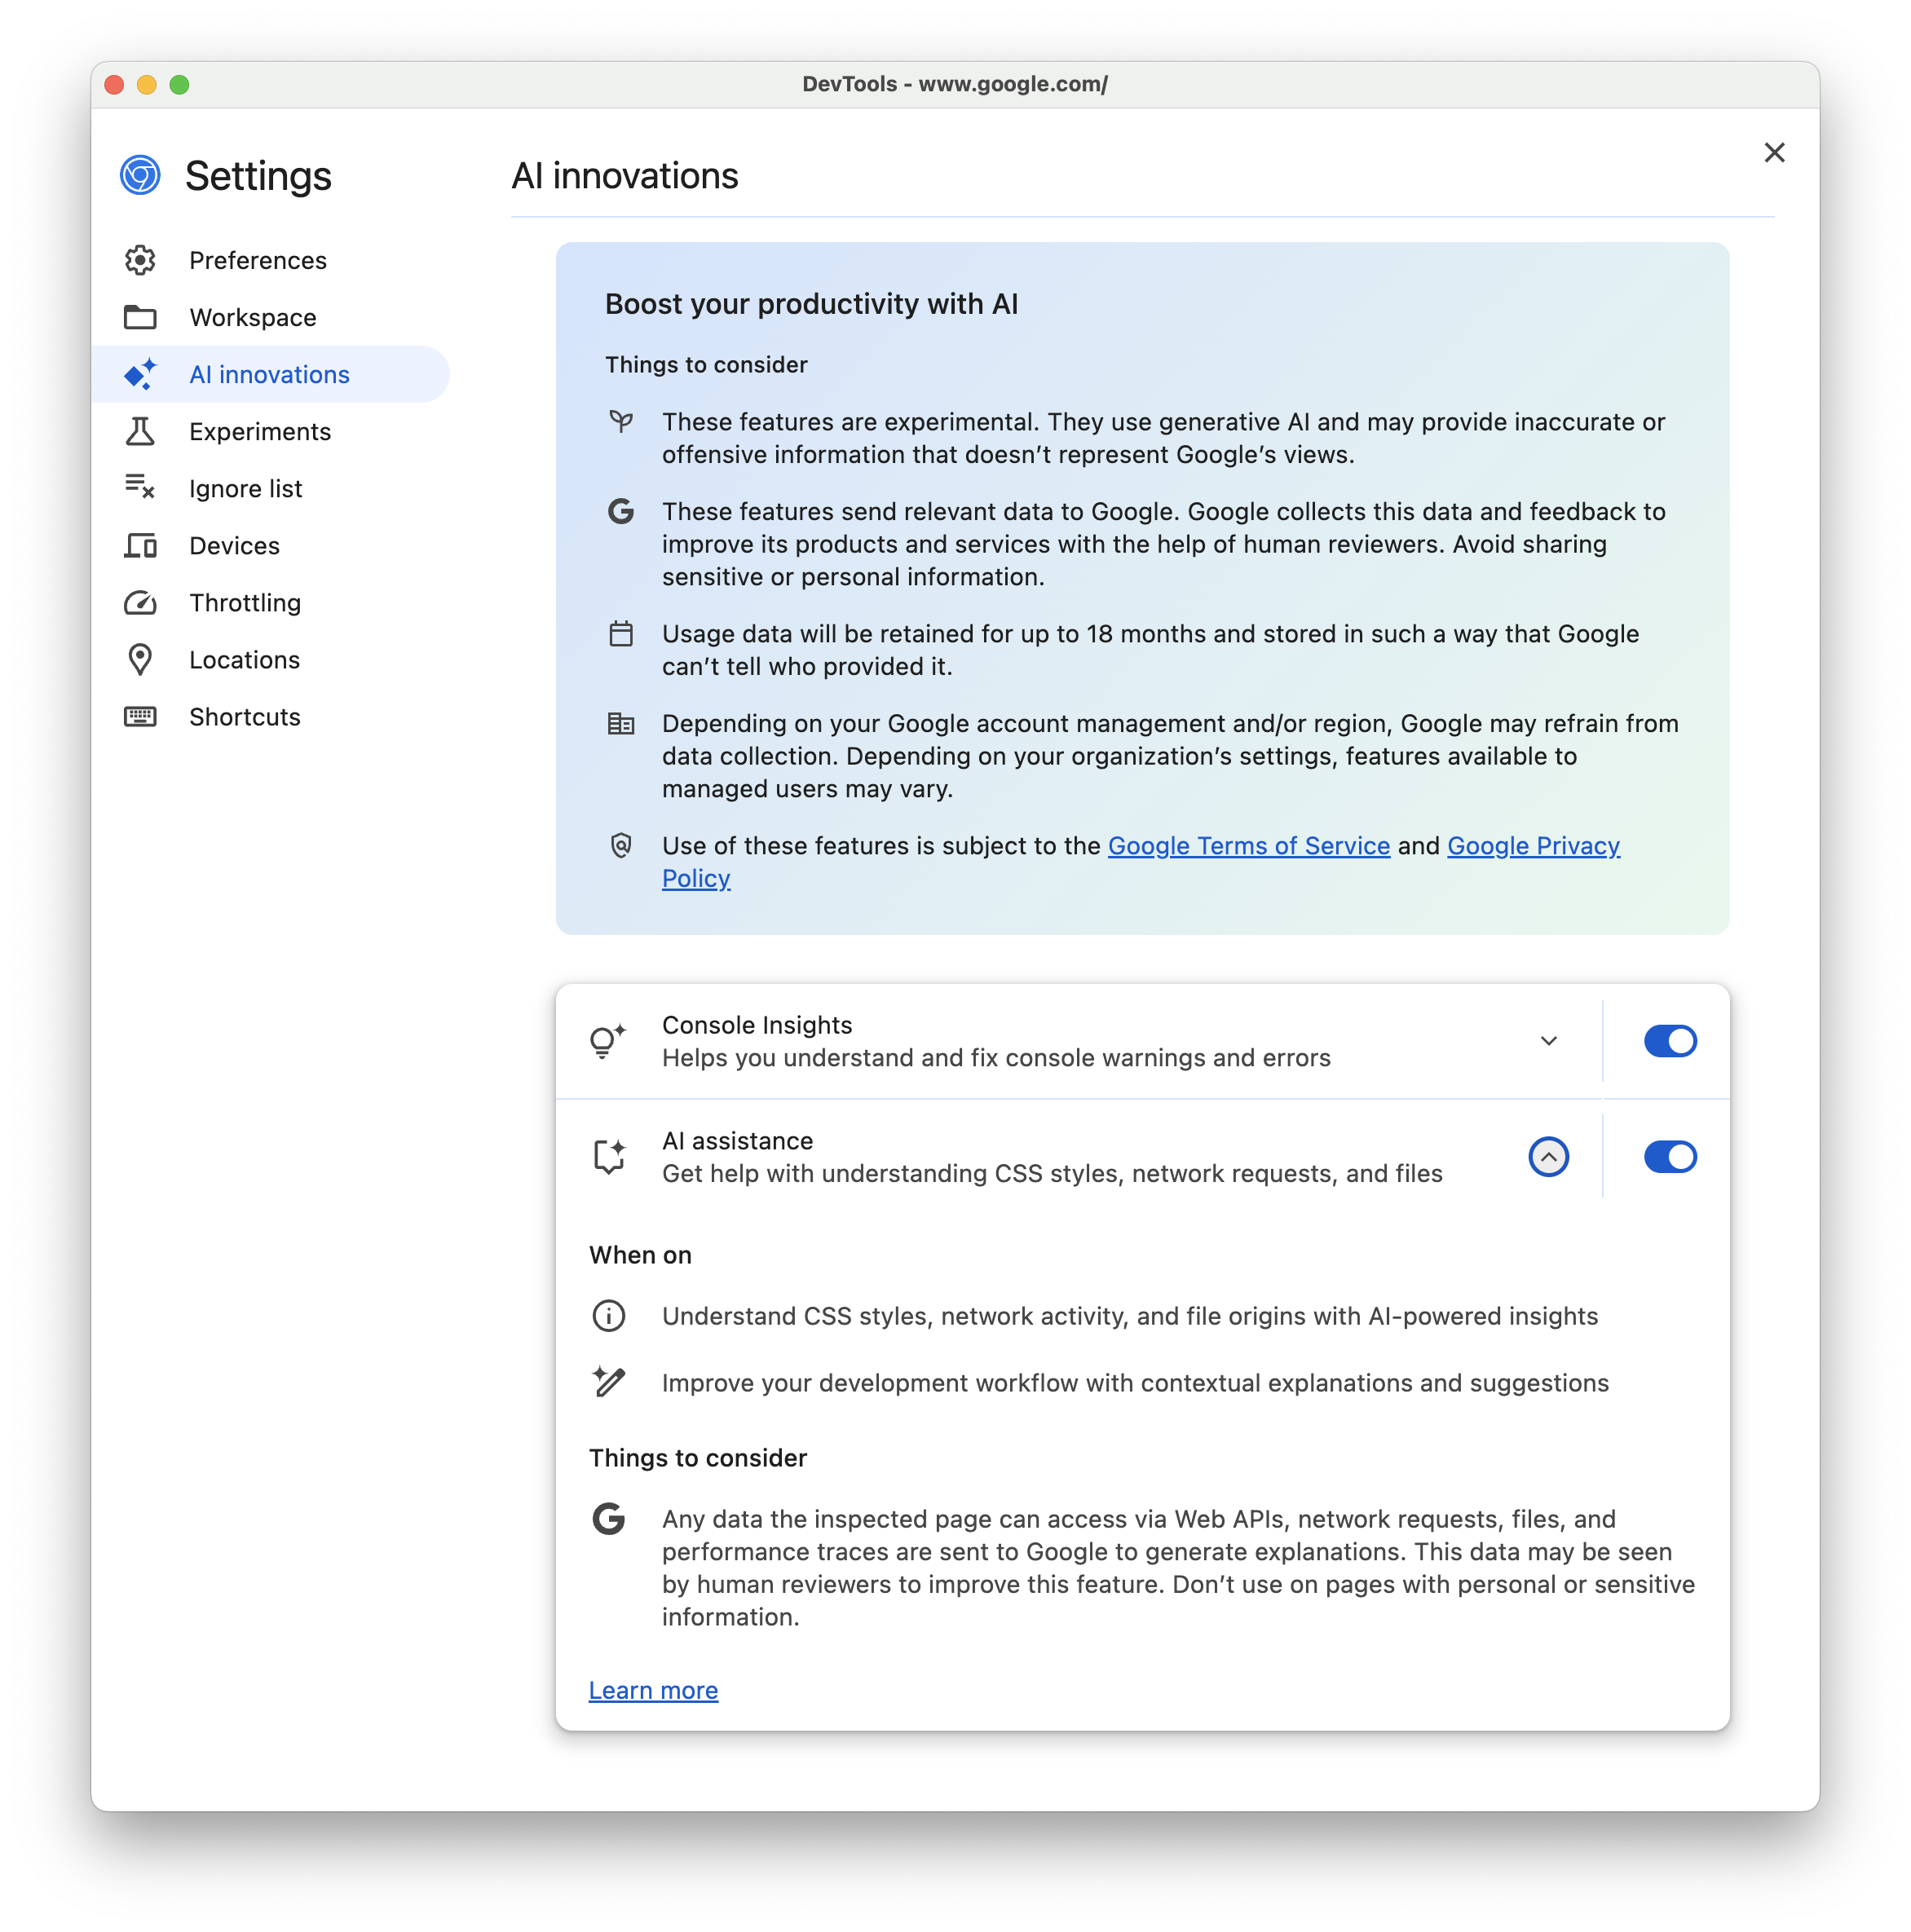Click the Experiments beaker icon
The image size is (1911, 1932).
pyautogui.click(x=139, y=430)
